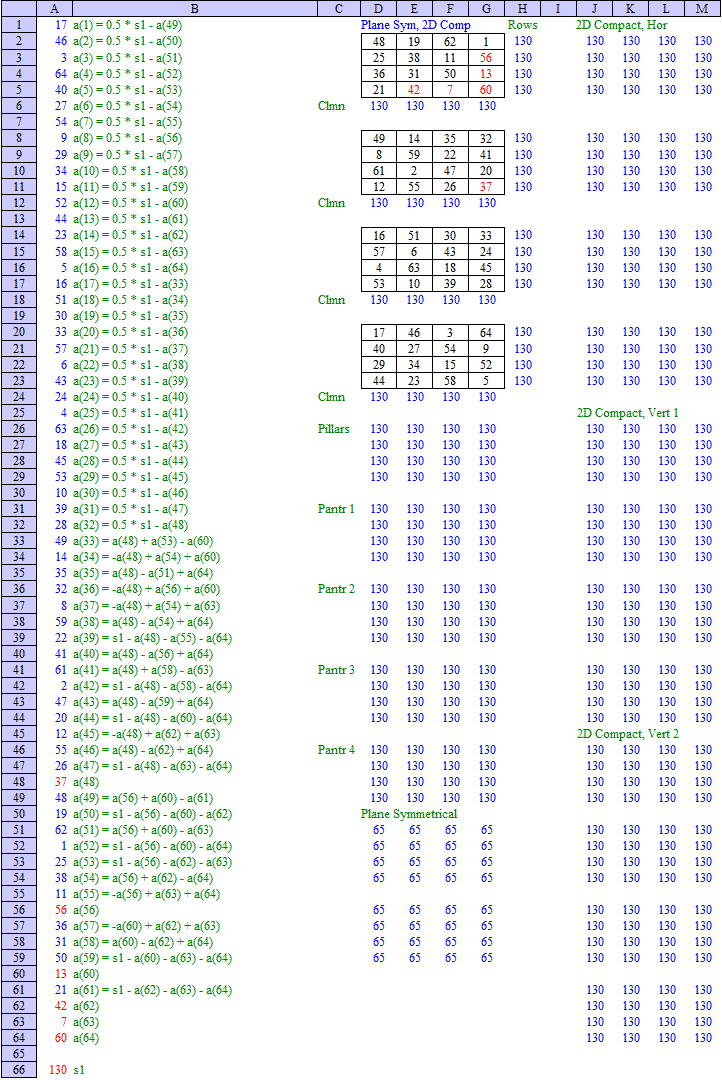The height and width of the screenshot is (1080, 722).
Task: Select column B header
Action: (x=194, y=8)
